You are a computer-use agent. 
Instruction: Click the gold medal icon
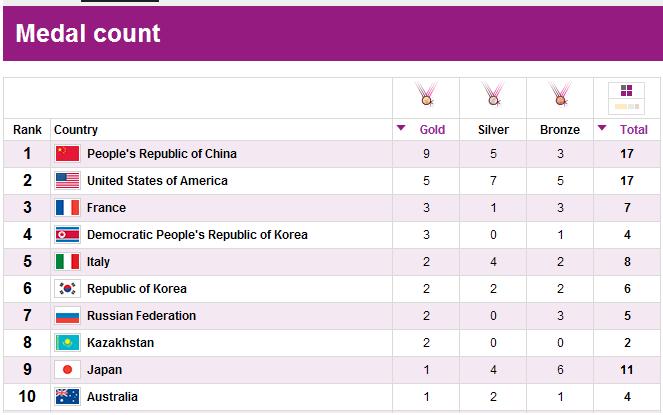(426, 94)
